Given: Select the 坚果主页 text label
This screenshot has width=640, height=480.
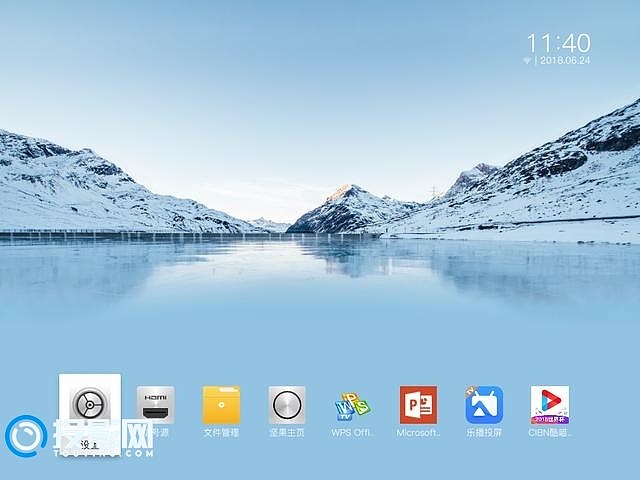Looking at the screenshot, I should pyautogui.click(x=287, y=433).
